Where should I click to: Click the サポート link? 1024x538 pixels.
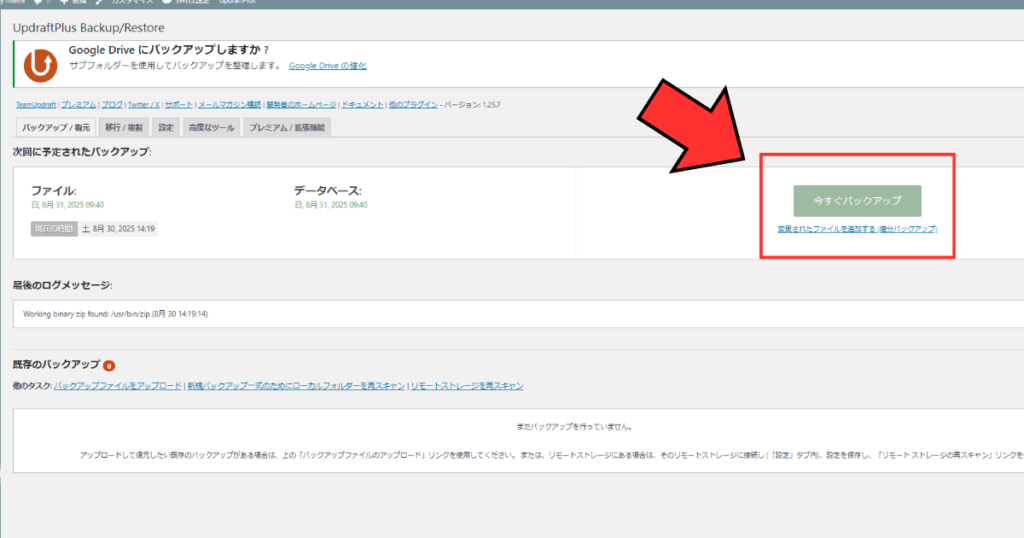(179, 104)
